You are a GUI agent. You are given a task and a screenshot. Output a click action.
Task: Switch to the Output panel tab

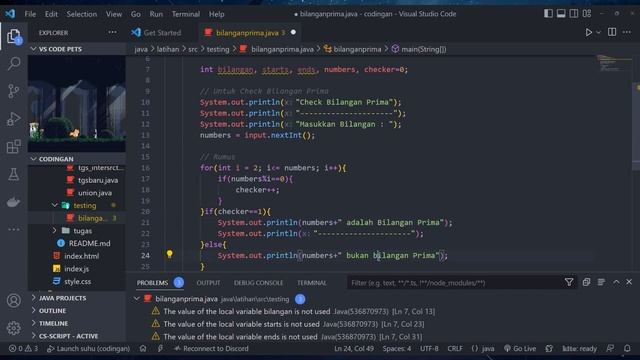click(208, 282)
